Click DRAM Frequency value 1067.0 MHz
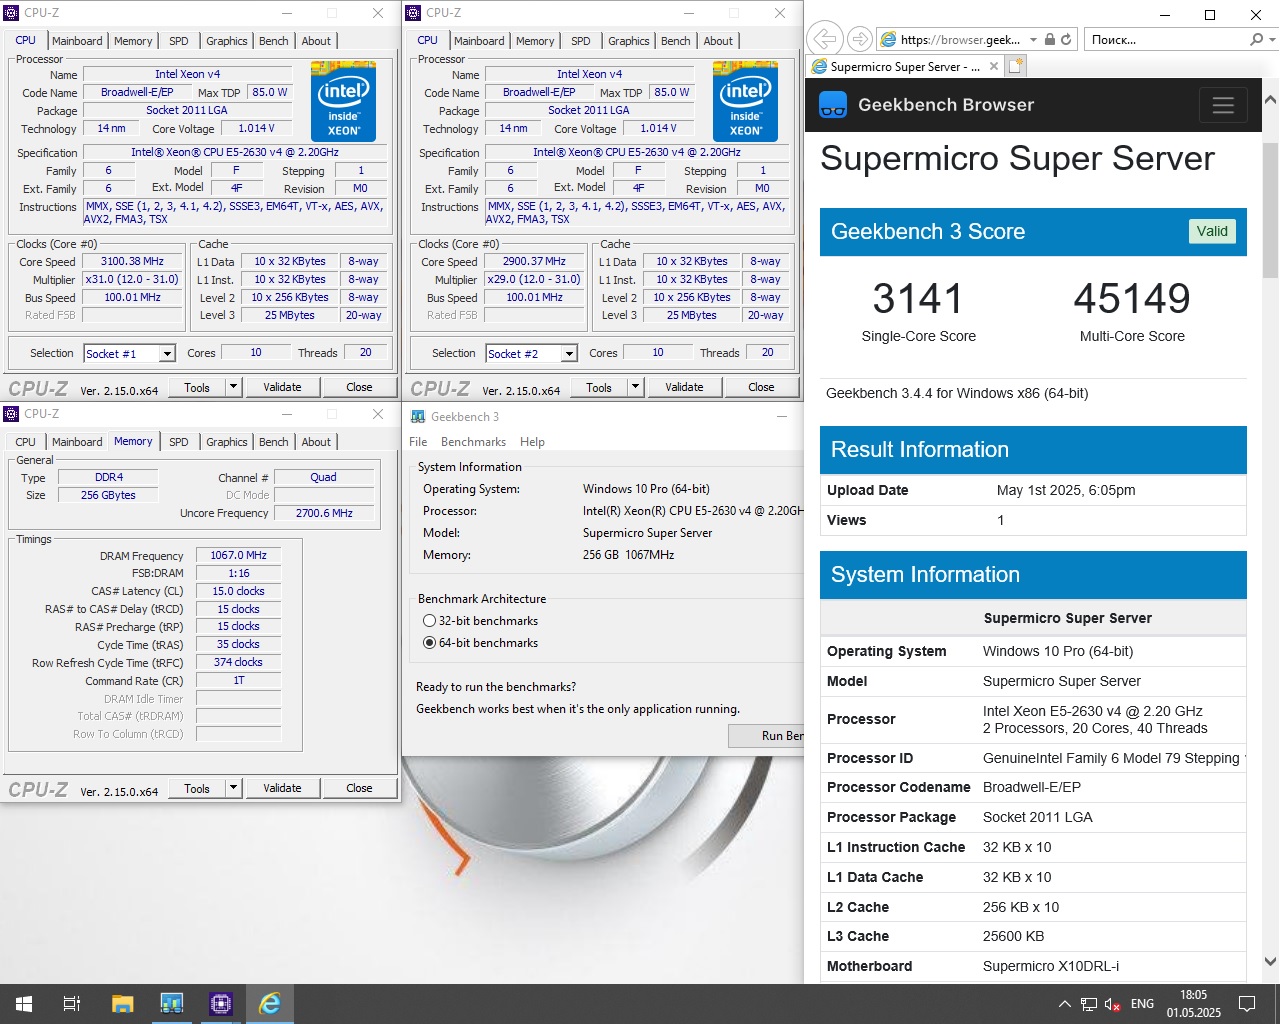The image size is (1280, 1024). [x=239, y=555]
